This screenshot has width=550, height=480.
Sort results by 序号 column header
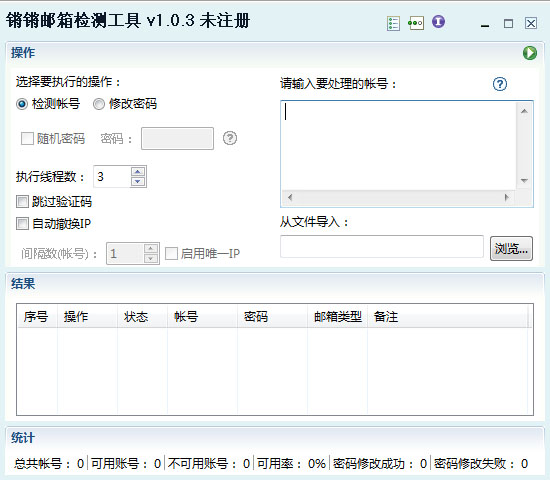tap(38, 316)
